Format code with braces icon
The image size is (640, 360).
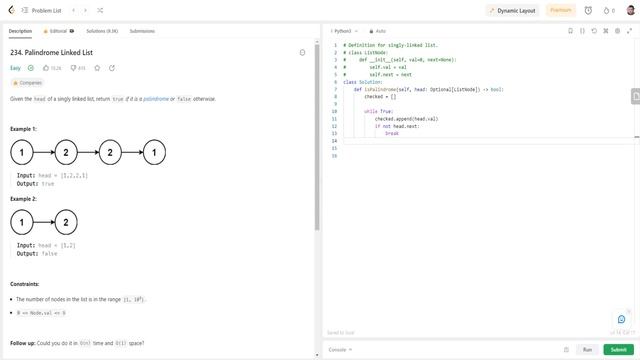click(582, 31)
